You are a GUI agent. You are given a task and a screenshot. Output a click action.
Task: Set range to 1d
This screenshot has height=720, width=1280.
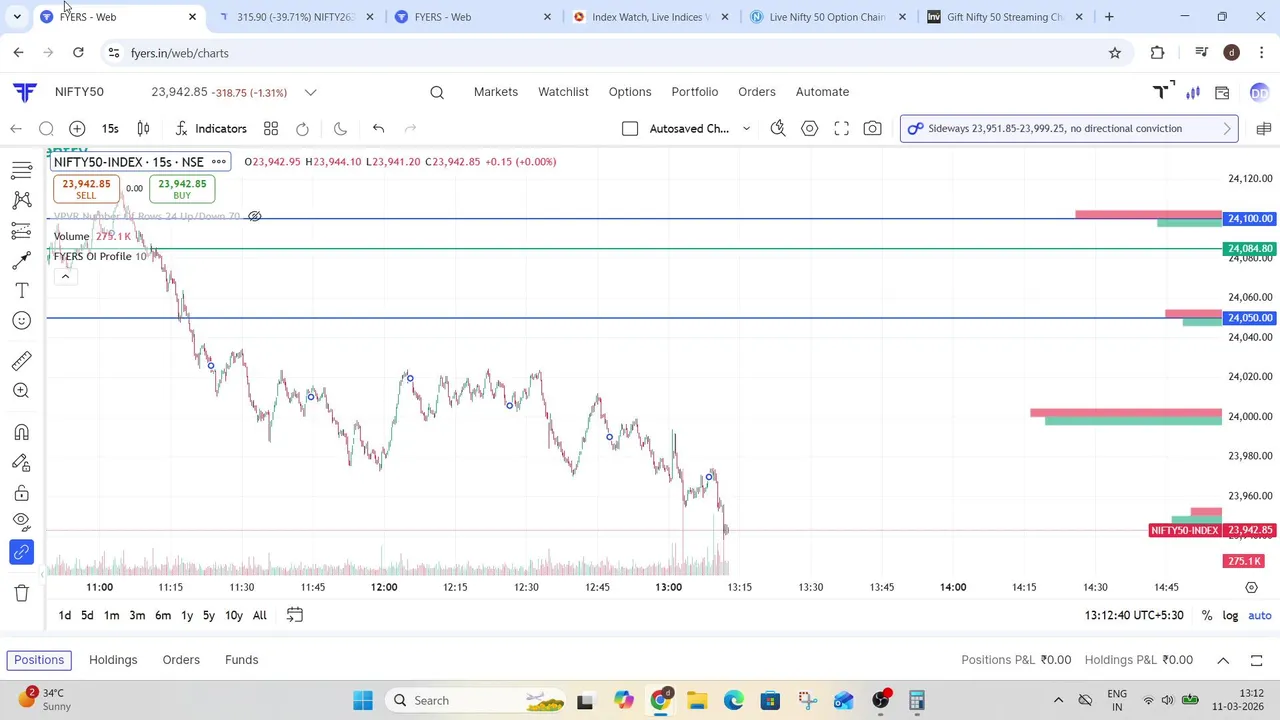[x=65, y=616]
